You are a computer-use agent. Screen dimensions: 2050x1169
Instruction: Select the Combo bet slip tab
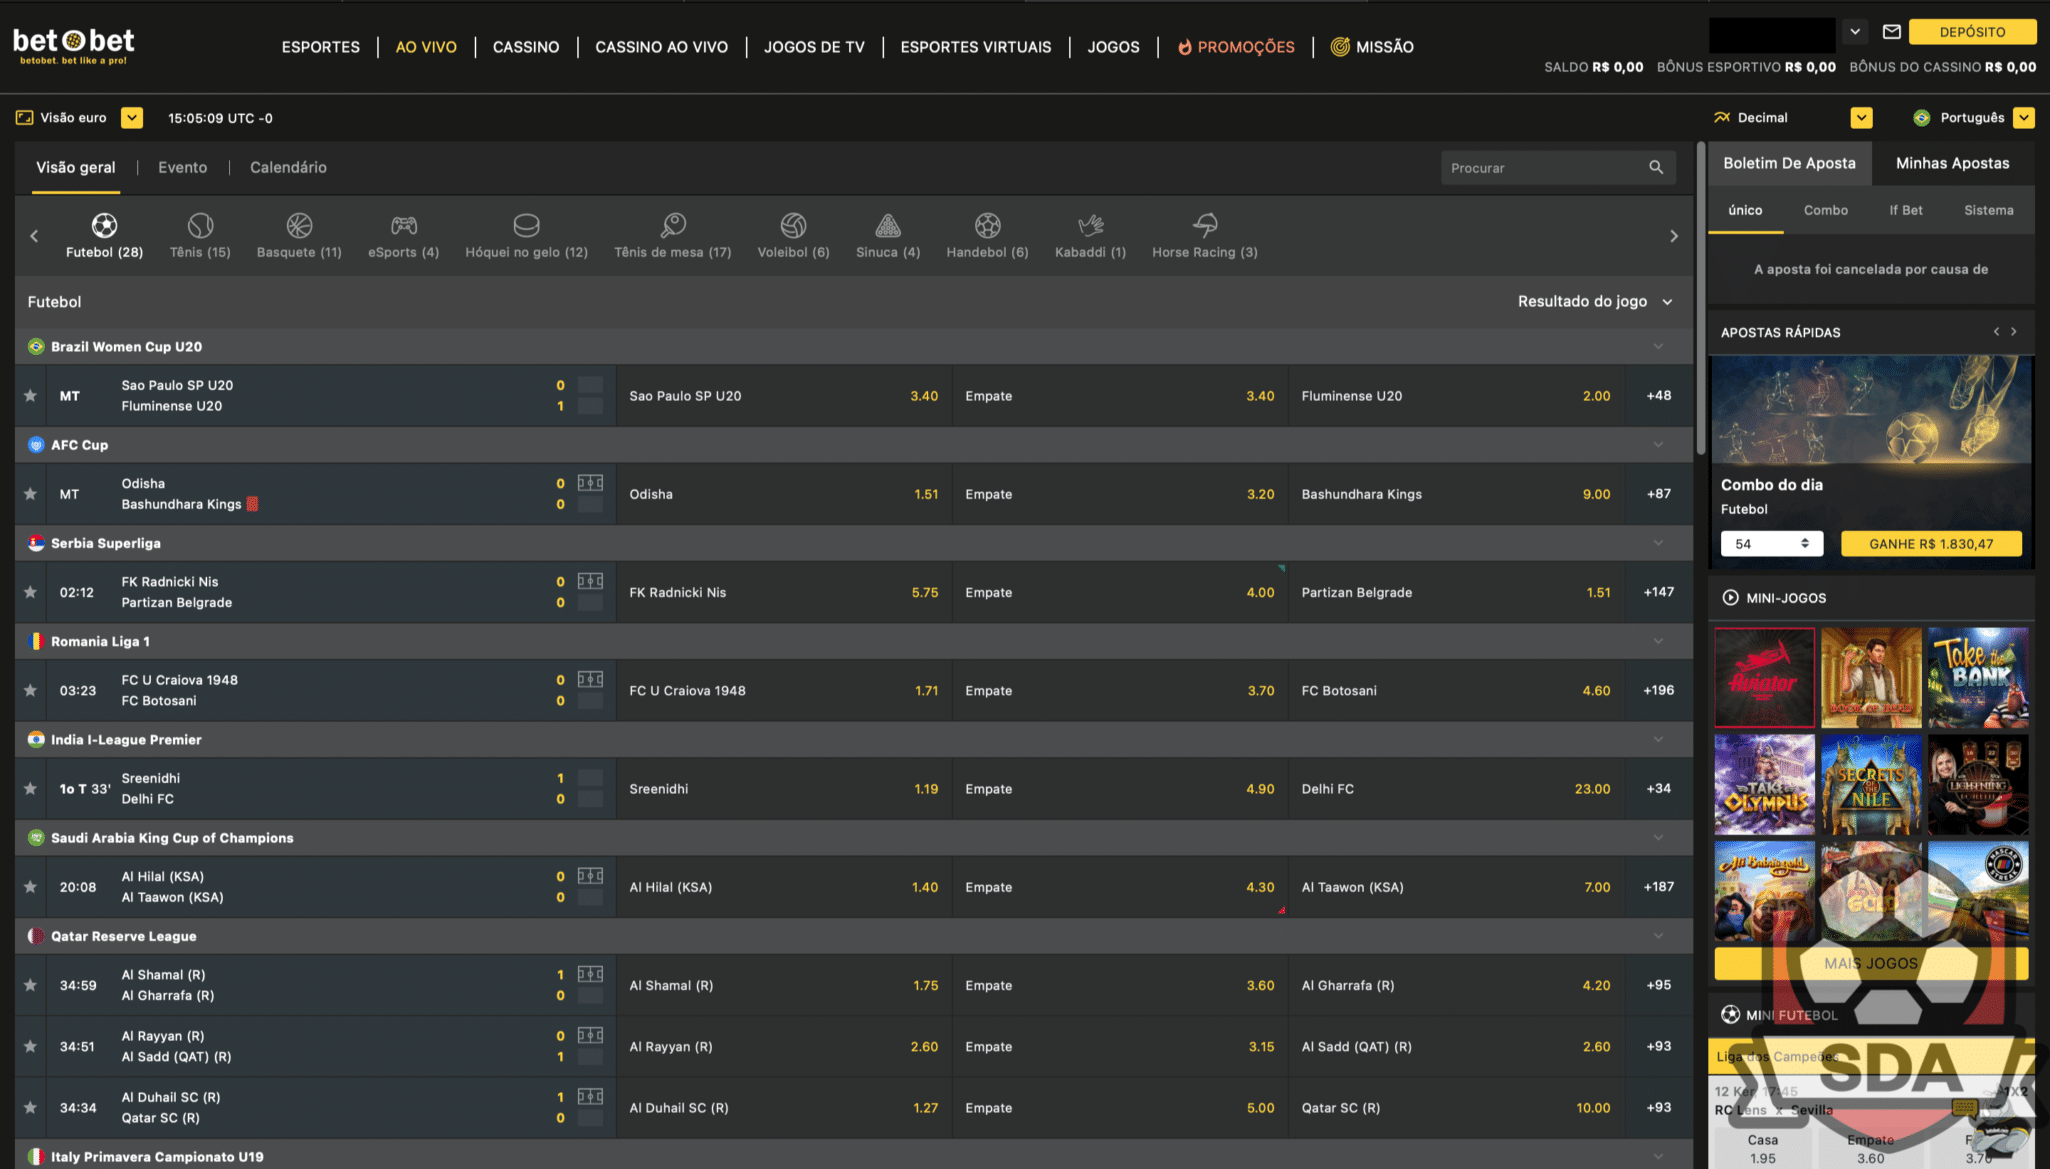(1825, 210)
